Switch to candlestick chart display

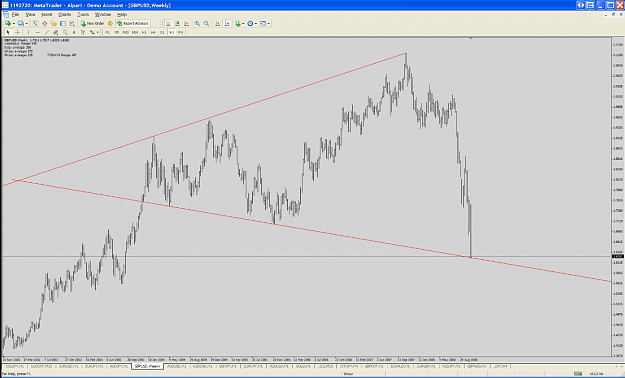pyautogui.click(x=177, y=24)
